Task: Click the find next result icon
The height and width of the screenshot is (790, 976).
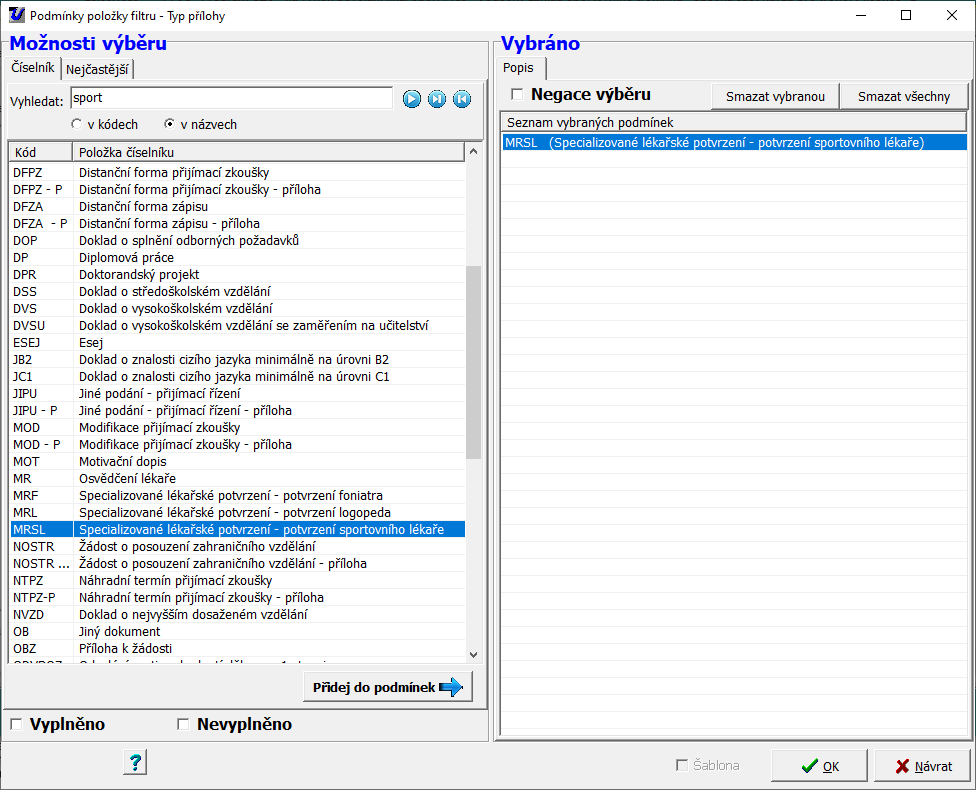Action: click(437, 98)
